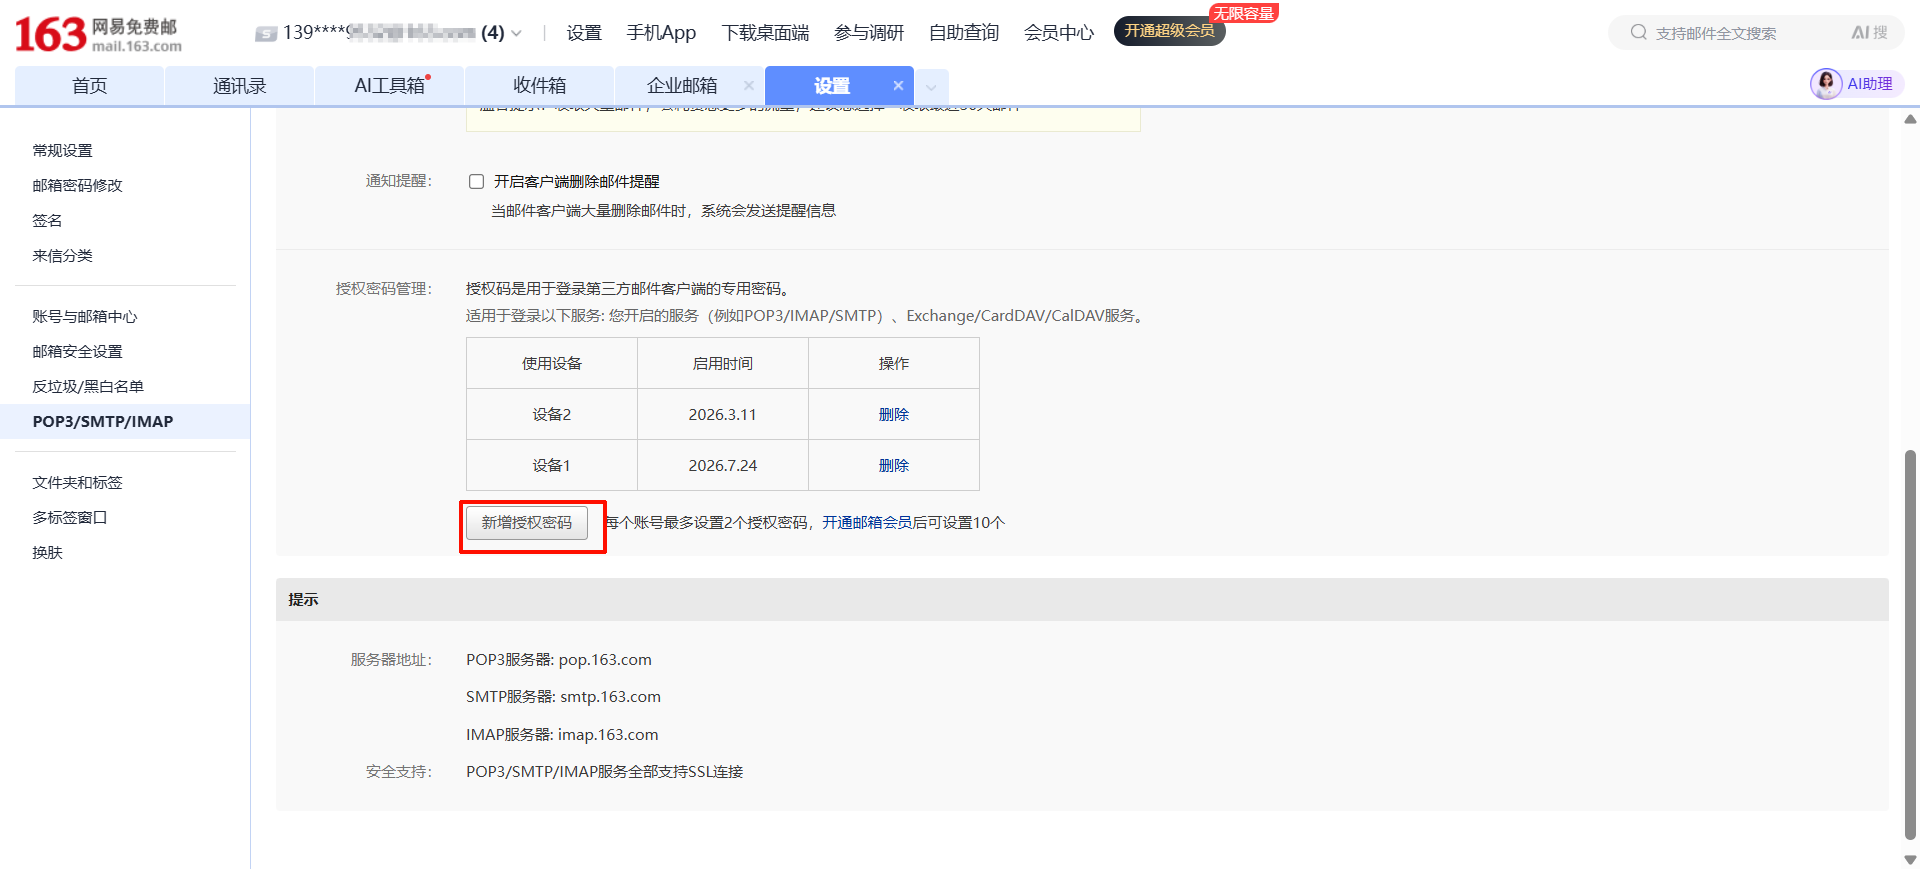Open 换肤 settings
The height and width of the screenshot is (869, 1920).
[47, 553]
